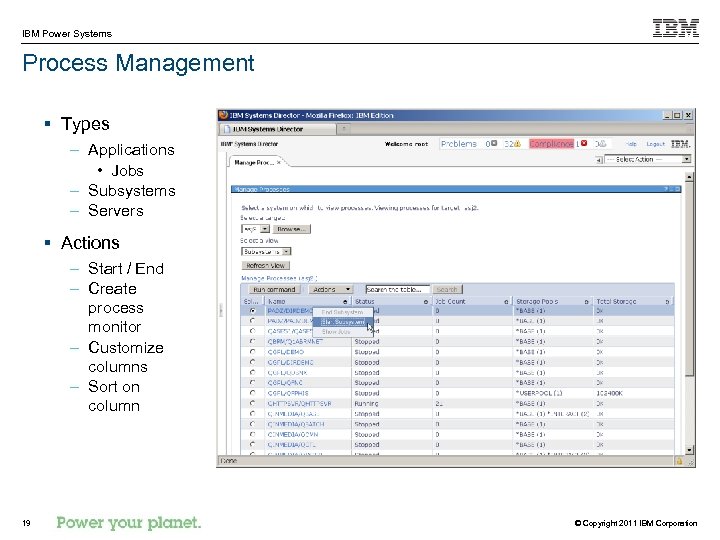
Task: Sort table by Job Count column icon
Action: pos(506,302)
